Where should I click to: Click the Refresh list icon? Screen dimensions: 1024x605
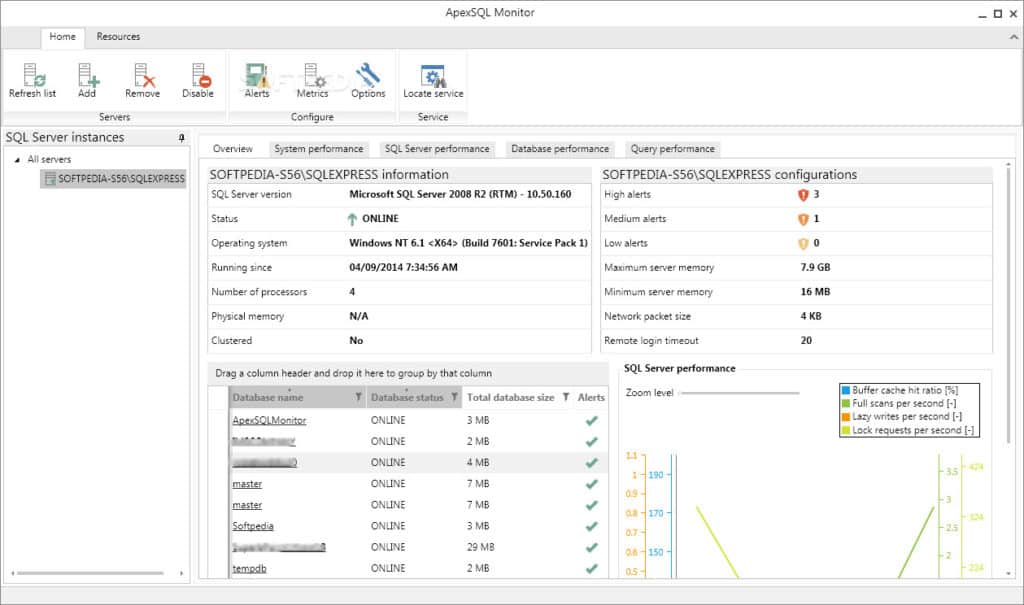tap(32, 76)
